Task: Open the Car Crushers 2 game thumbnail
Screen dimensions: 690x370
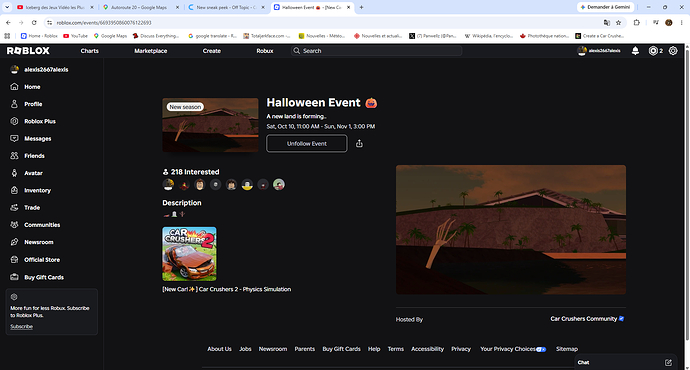Action: [189, 254]
